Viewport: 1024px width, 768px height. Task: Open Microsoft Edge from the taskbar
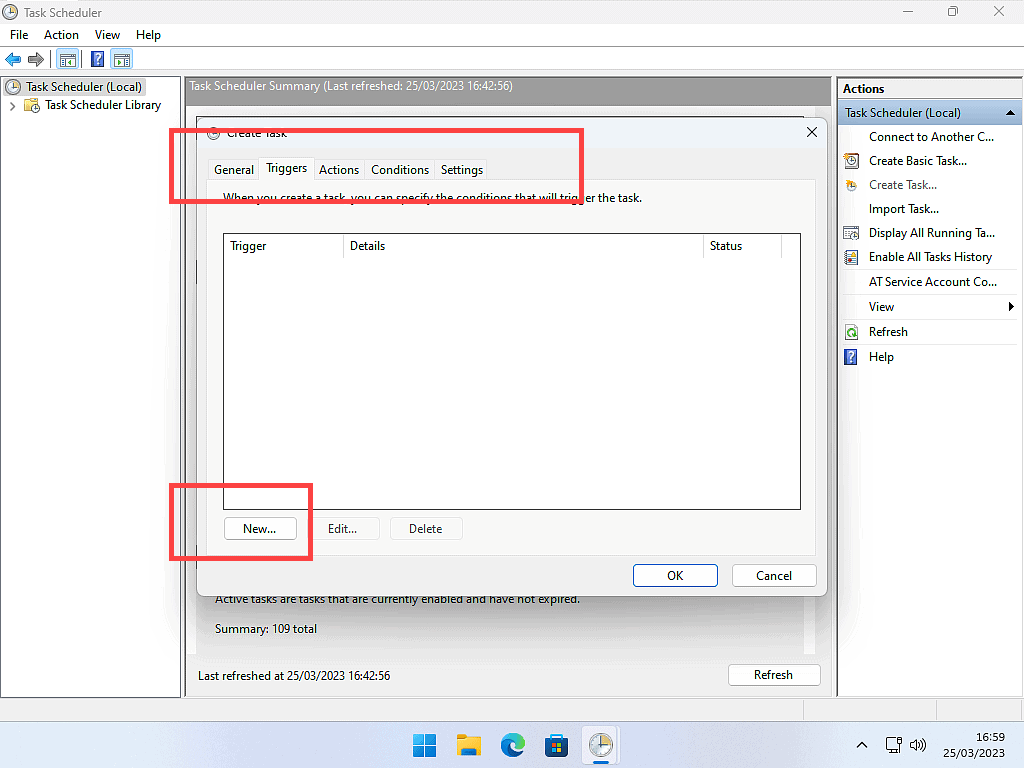(513, 745)
